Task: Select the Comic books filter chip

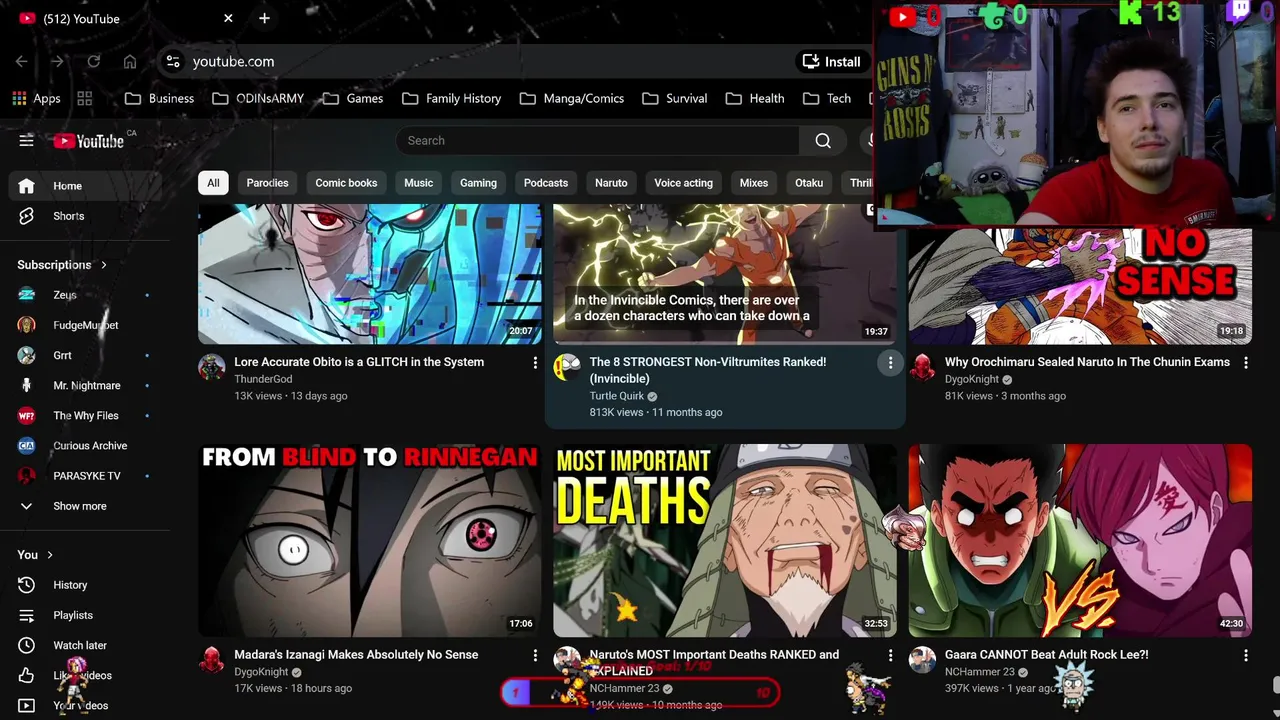Action: (346, 183)
